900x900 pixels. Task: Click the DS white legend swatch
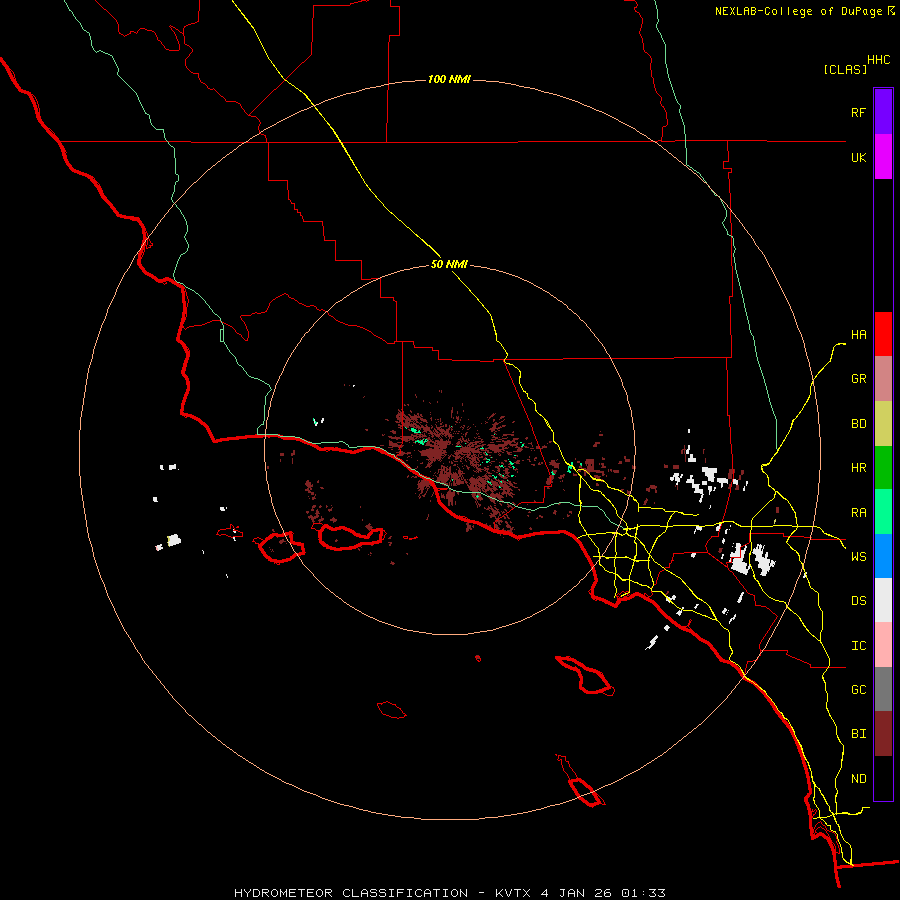click(x=883, y=600)
